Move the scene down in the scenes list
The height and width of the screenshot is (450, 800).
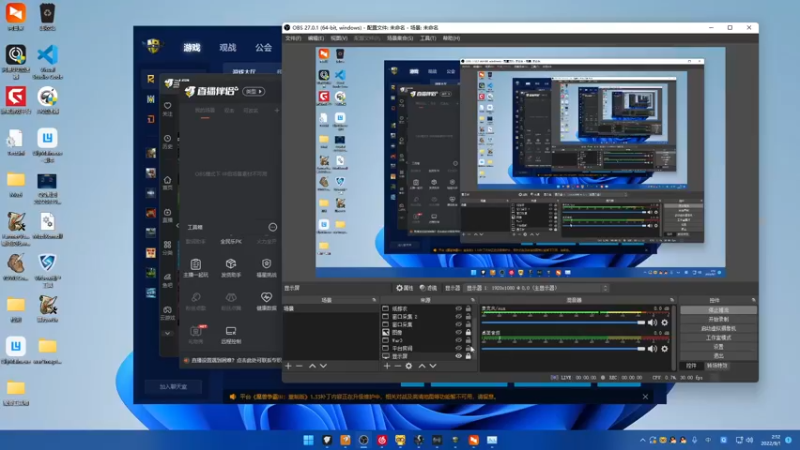pos(323,366)
